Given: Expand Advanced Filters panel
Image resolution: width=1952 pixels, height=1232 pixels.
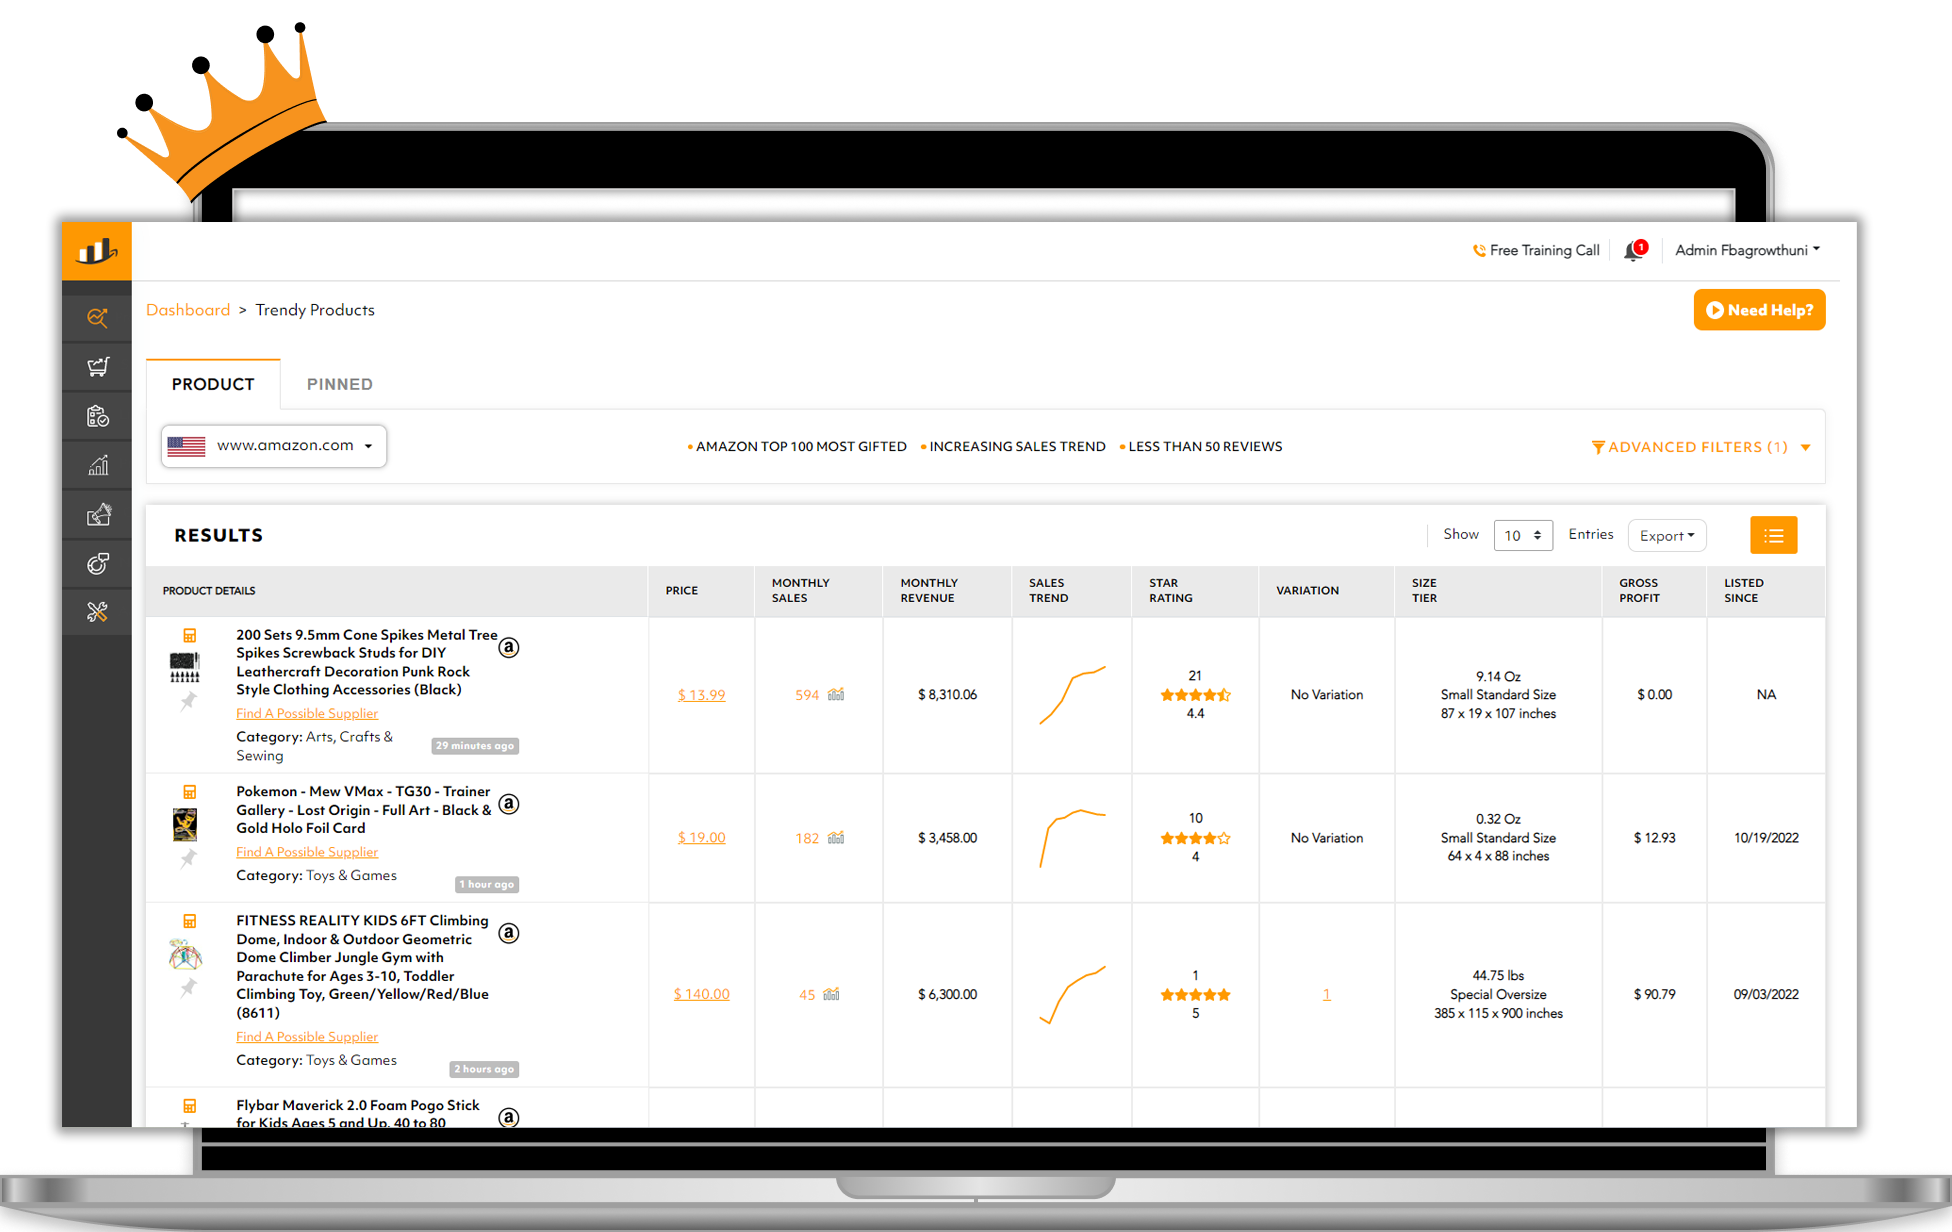Looking at the screenshot, I should click(1700, 447).
